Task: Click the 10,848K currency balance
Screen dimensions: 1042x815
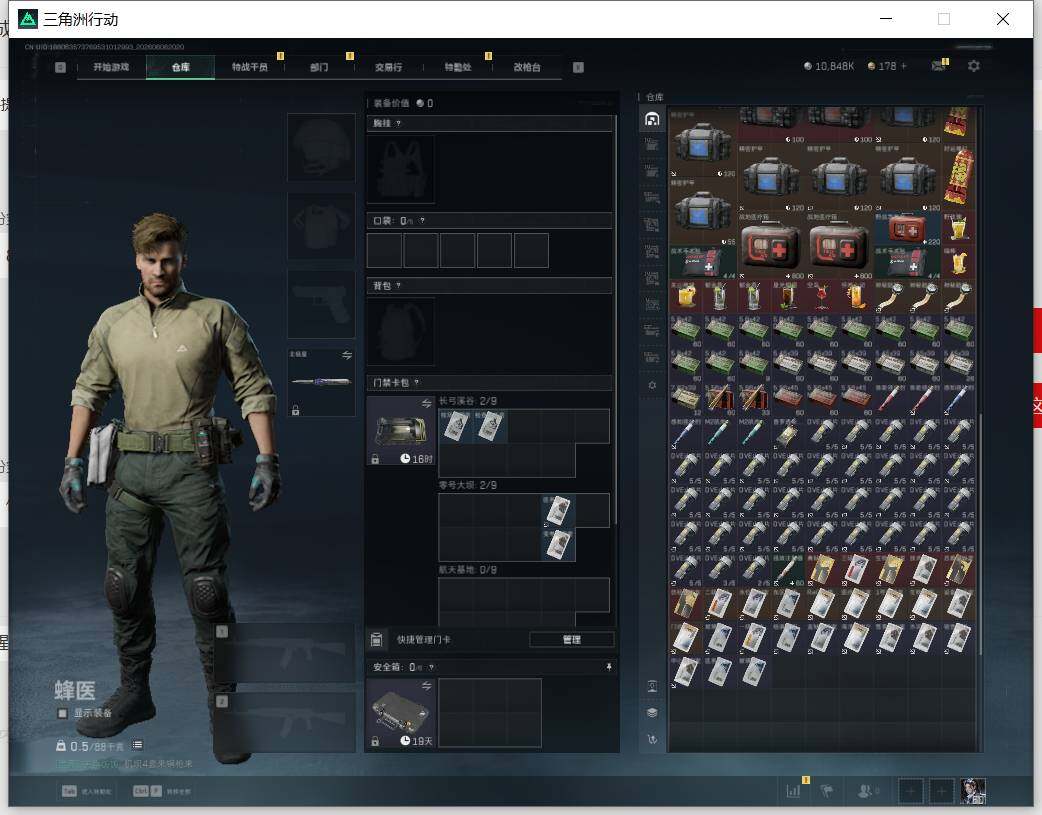Action: point(829,66)
